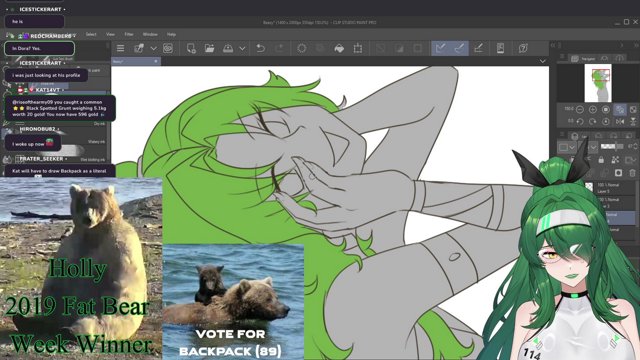The width and height of the screenshot is (640, 360).
Task: Click the layer opacity stepper arrows
Action: (x=635, y=147)
